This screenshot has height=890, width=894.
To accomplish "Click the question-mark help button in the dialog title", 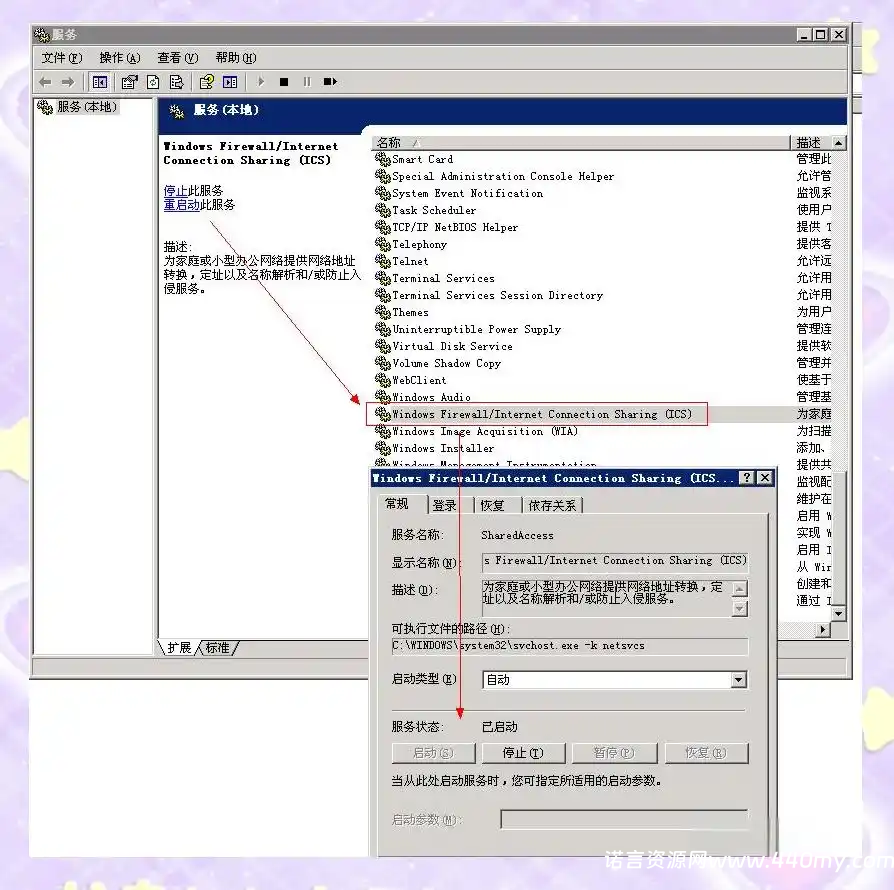I will tap(747, 478).
